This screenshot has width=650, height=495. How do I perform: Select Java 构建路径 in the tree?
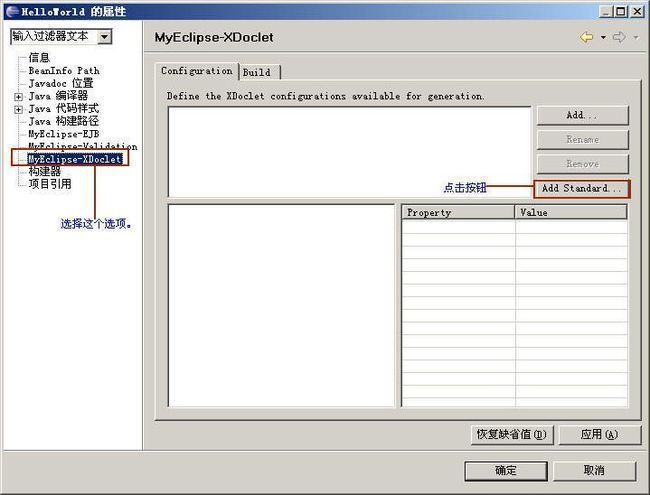click(64, 121)
